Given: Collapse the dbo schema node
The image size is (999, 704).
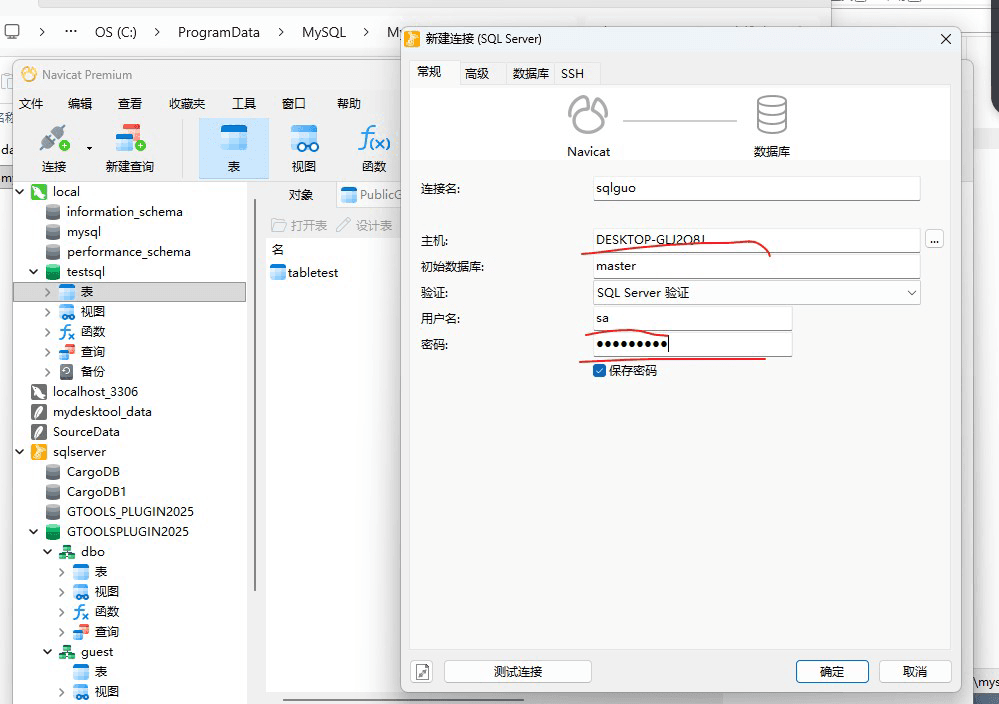Looking at the screenshot, I should 48,552.
